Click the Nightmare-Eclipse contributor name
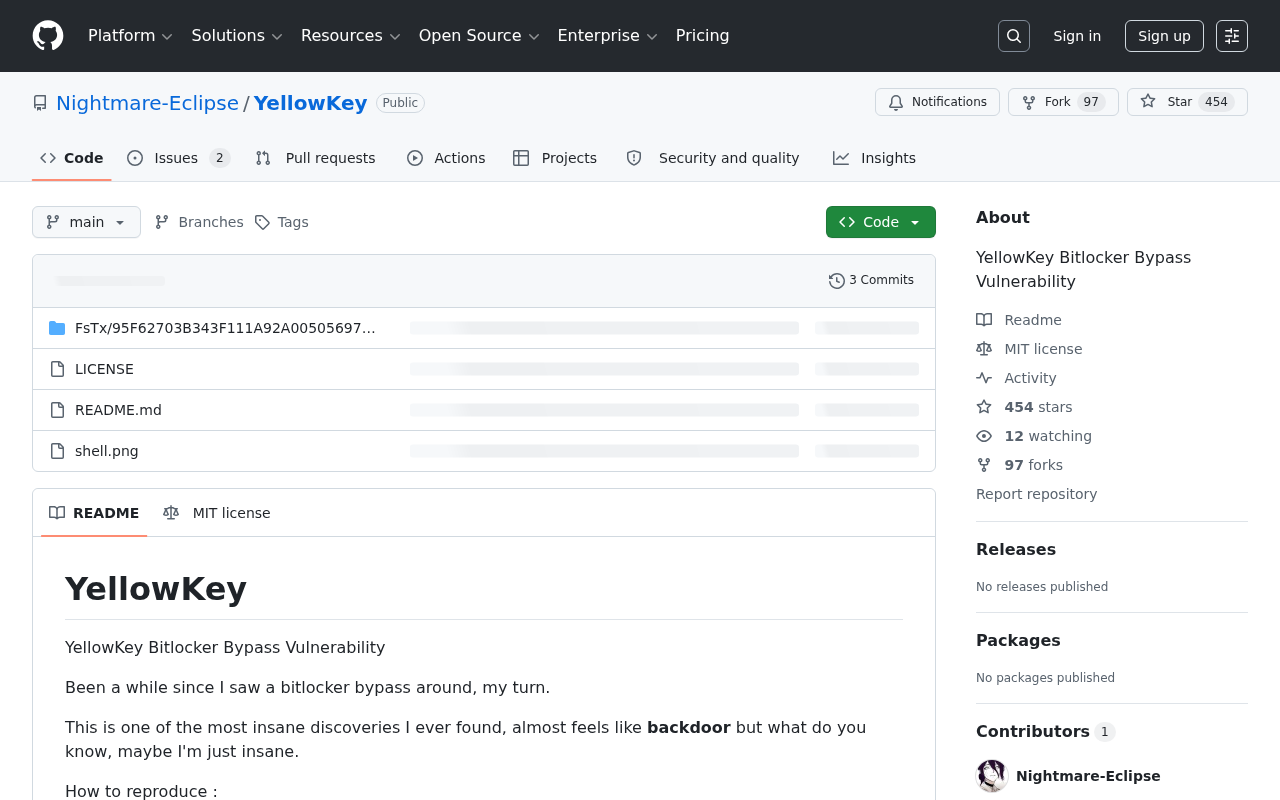The width and height of the screenshot is (1280, 800). click(x=1088, y=776)
